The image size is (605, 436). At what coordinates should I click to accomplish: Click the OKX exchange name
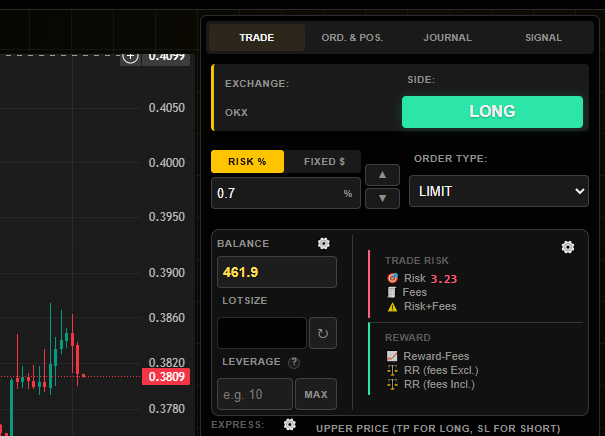click(x=237, y=113)
